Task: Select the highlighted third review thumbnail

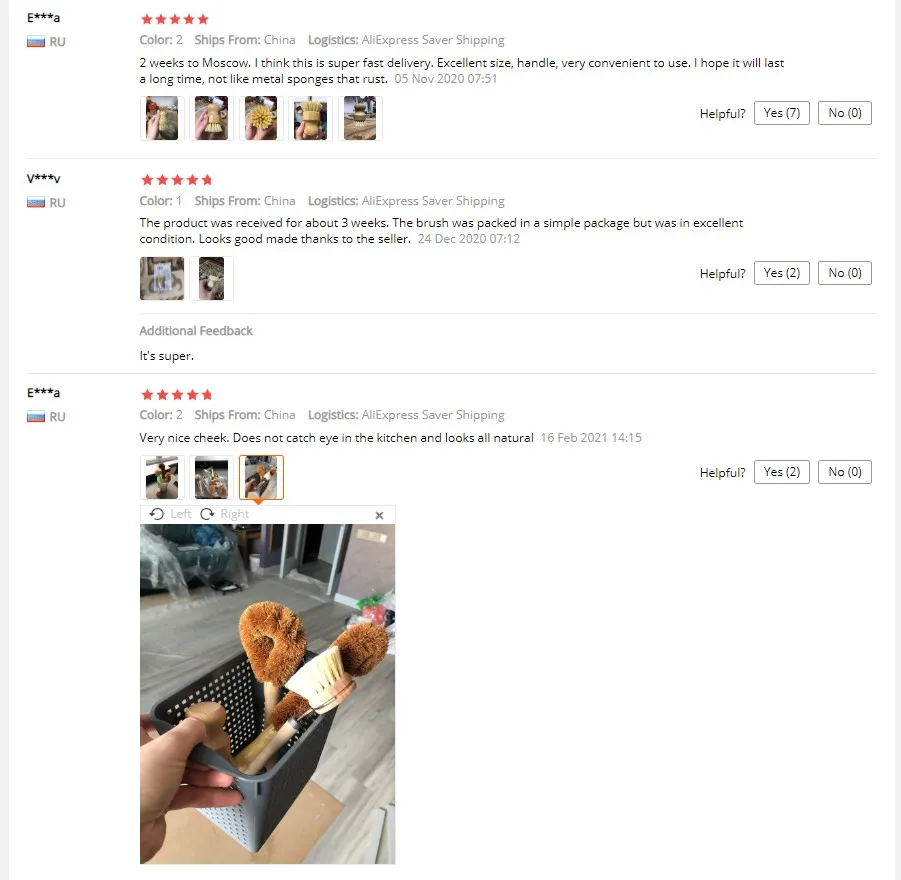Action: (x=261, y=477)
